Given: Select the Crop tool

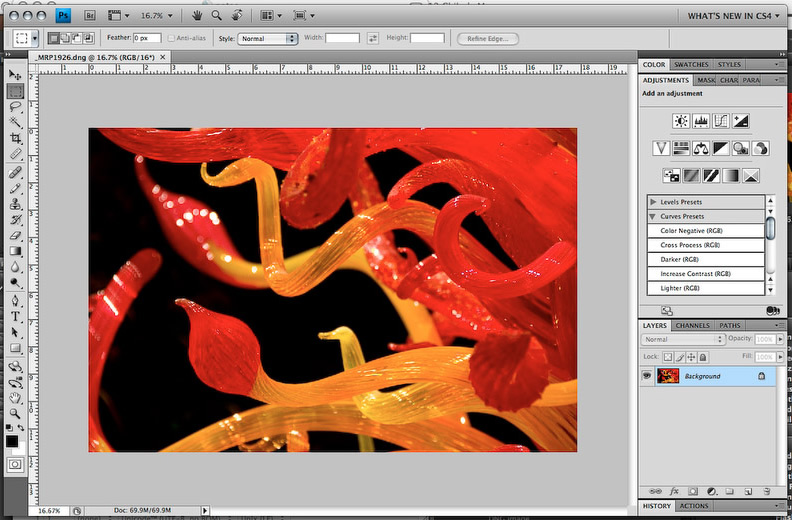Looking at the screenshot, I should click(x=15, y=138).
